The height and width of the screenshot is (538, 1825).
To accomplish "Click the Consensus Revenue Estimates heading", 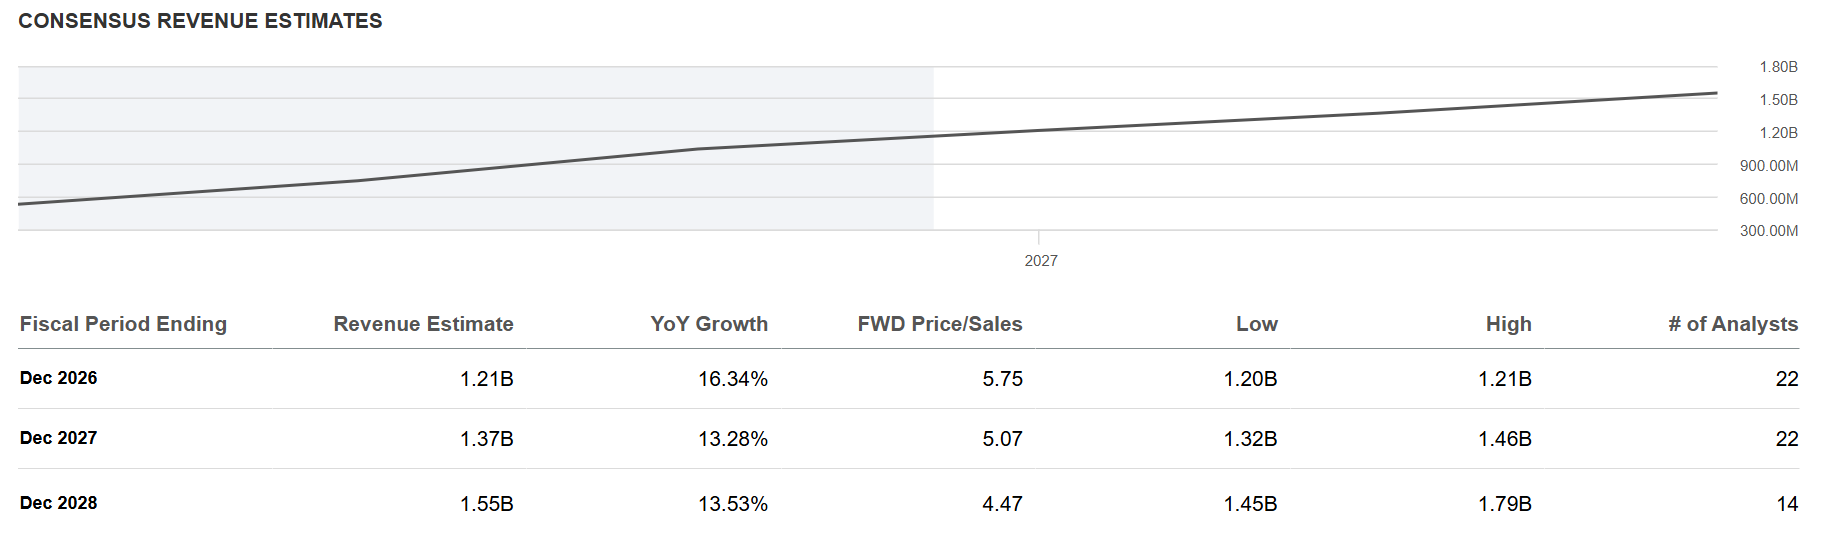I will [200, 21].
